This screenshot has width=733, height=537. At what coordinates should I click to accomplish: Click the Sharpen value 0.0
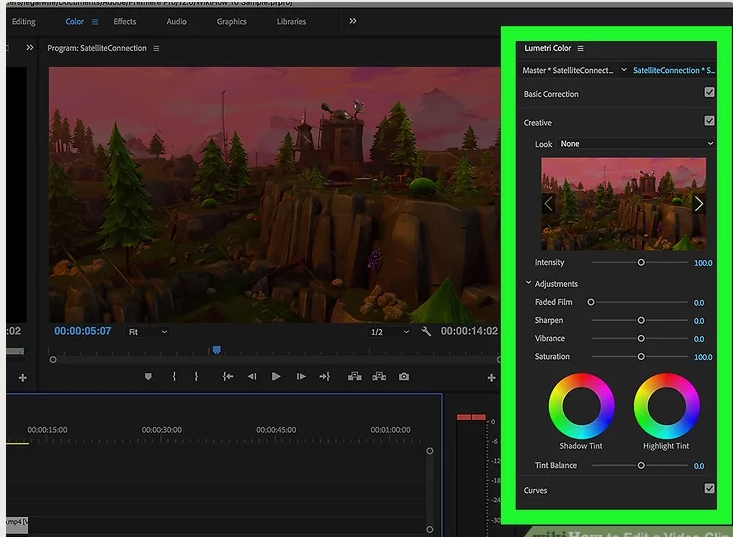pos(699,321)
